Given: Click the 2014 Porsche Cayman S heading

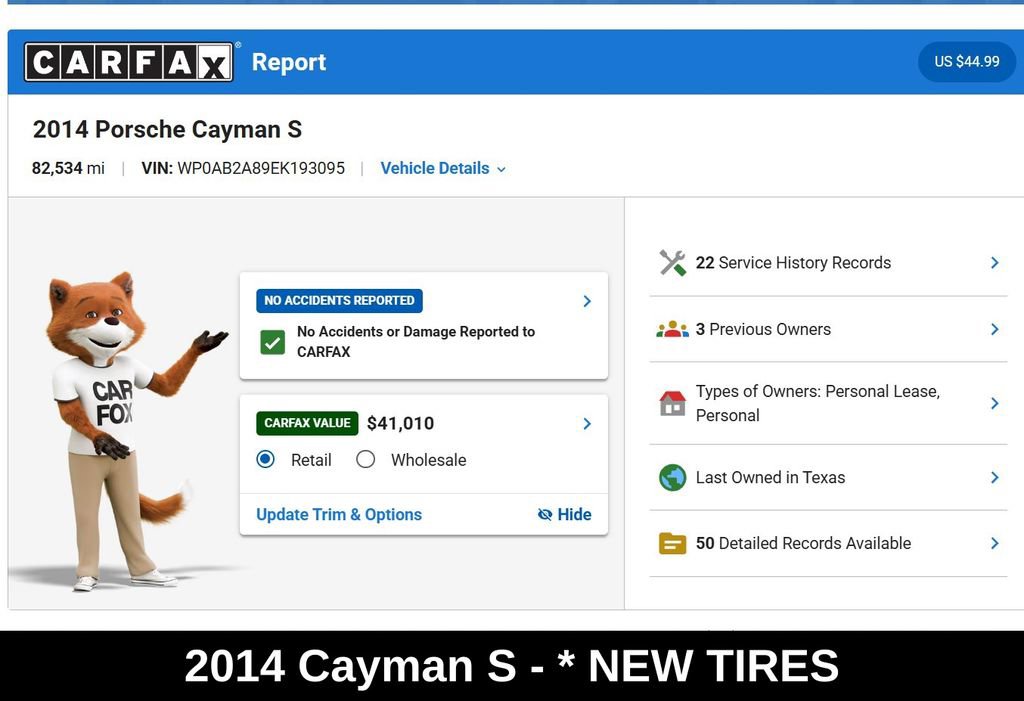Looking at the screenshot, I should point(167,129).
